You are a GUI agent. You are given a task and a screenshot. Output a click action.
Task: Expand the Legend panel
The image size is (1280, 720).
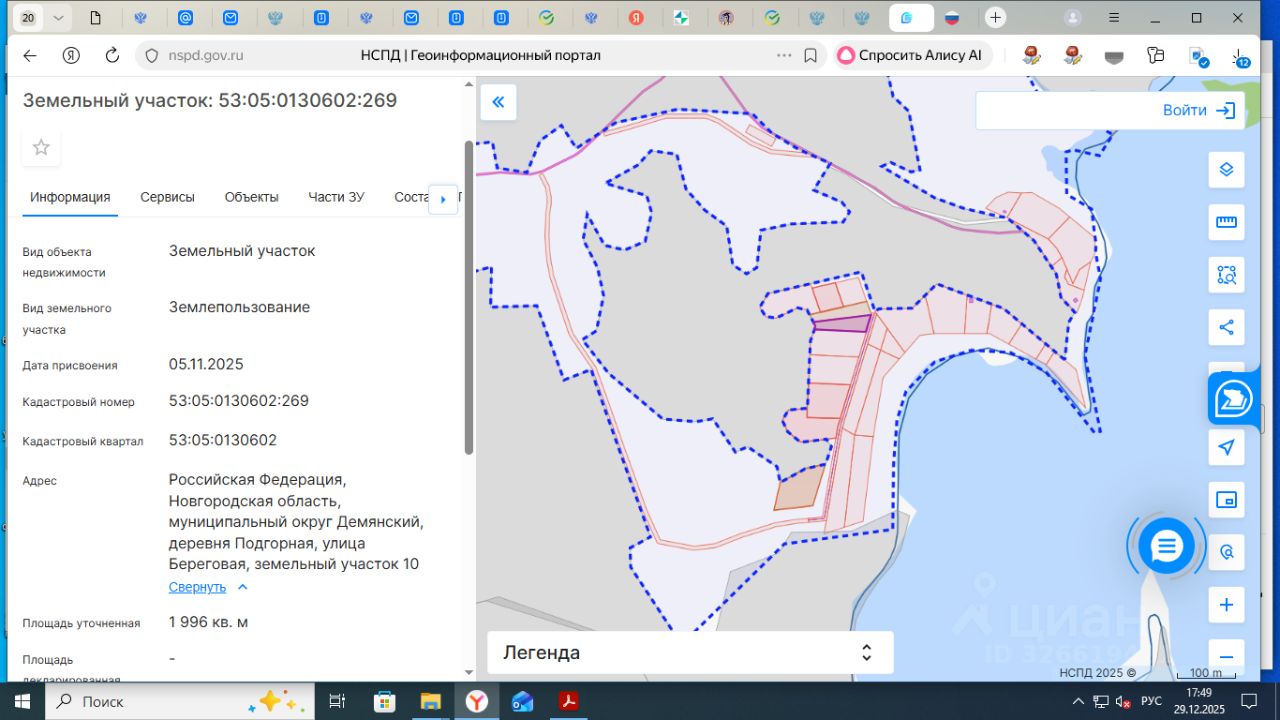(x=689, y=653)
